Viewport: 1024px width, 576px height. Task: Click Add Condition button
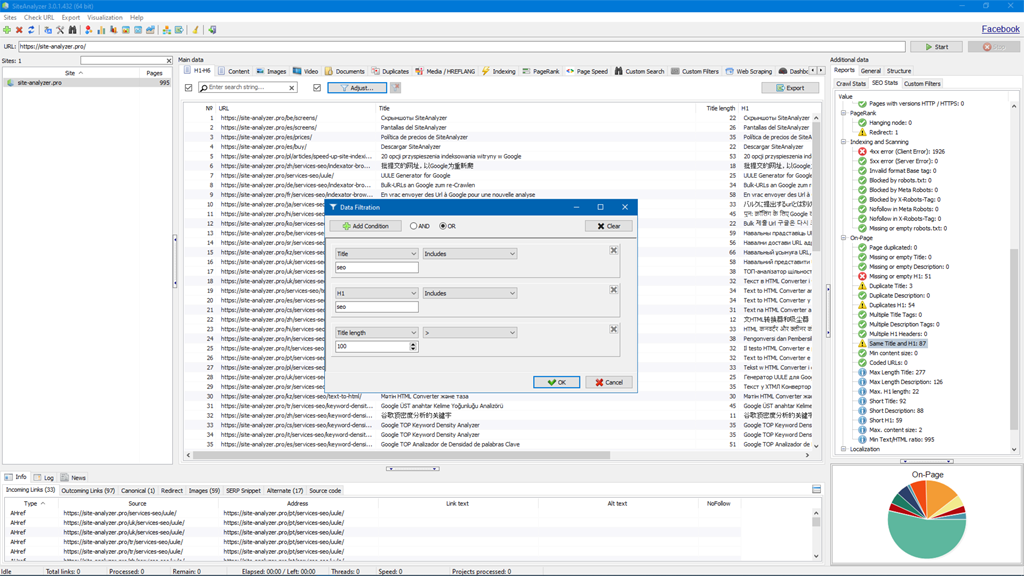pyautogui.click(x=366, y=226)
